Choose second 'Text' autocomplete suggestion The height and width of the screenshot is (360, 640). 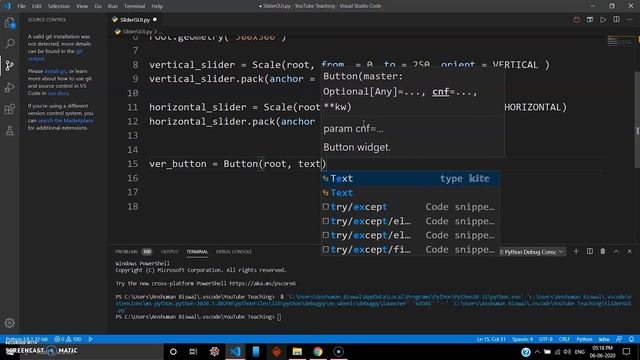[x=410, y=193]
